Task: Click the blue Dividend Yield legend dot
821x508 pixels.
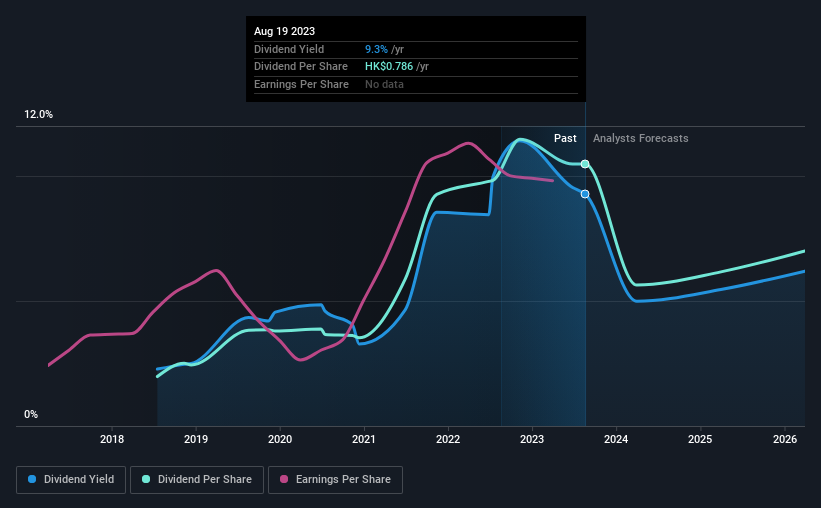Action: pyautogui.click(x=32, y=479)
